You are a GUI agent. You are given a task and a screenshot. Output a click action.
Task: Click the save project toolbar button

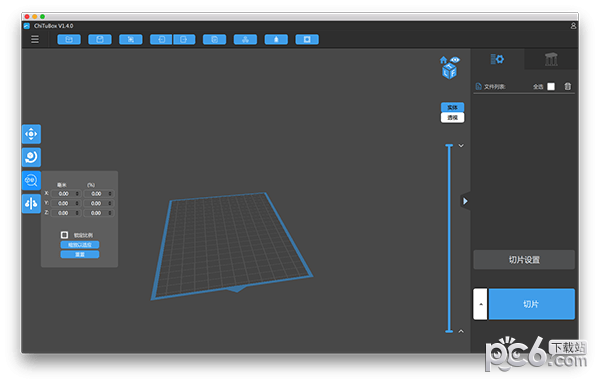[x=100, y=39]
